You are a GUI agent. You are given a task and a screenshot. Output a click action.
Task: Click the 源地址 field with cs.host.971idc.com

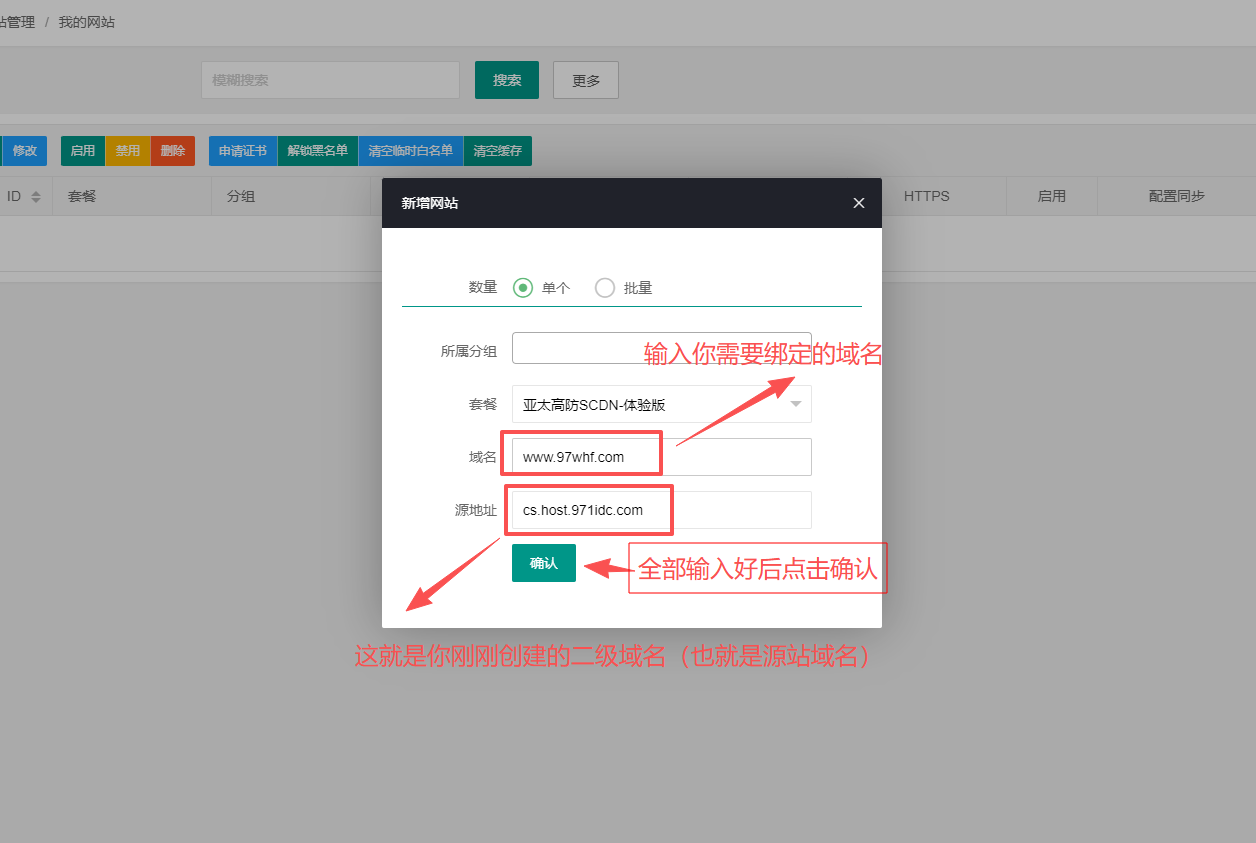(x=661, y=510)
